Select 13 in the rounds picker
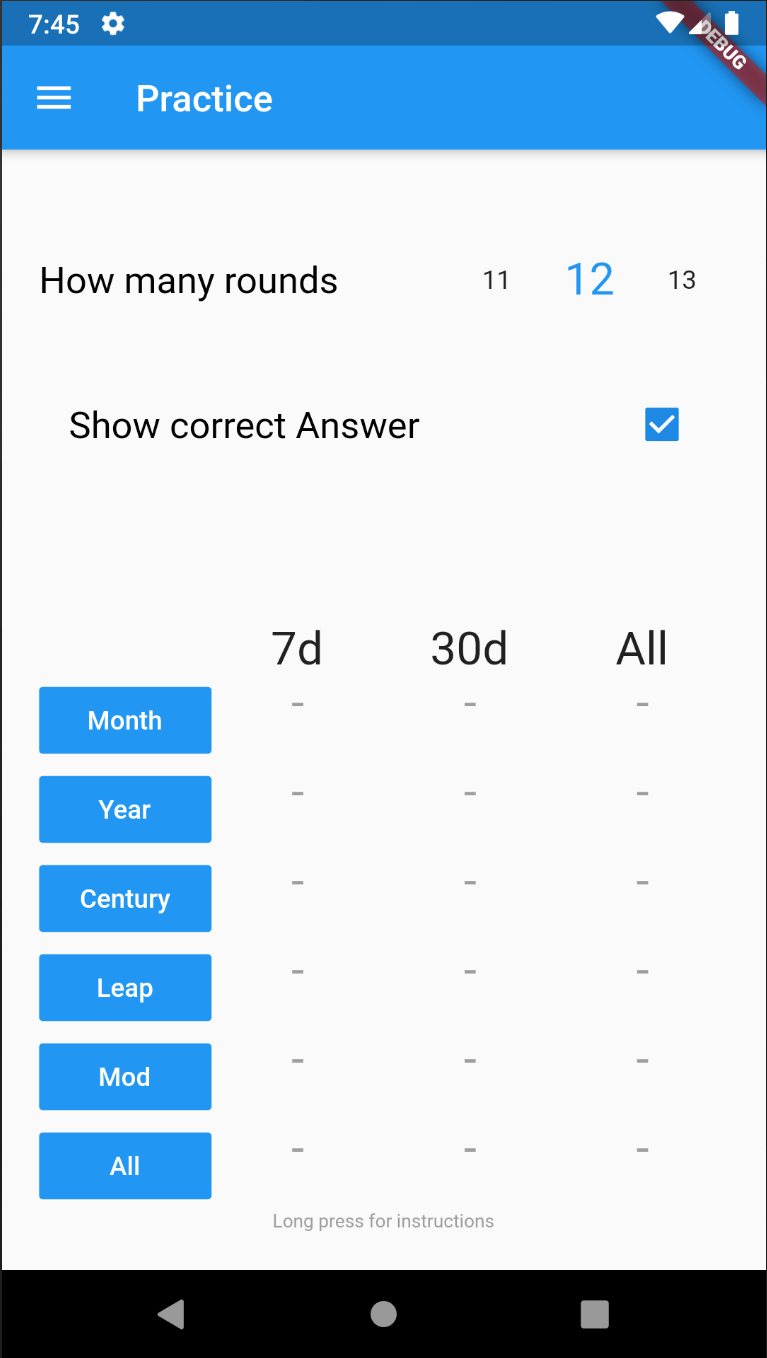 [682, 281]
